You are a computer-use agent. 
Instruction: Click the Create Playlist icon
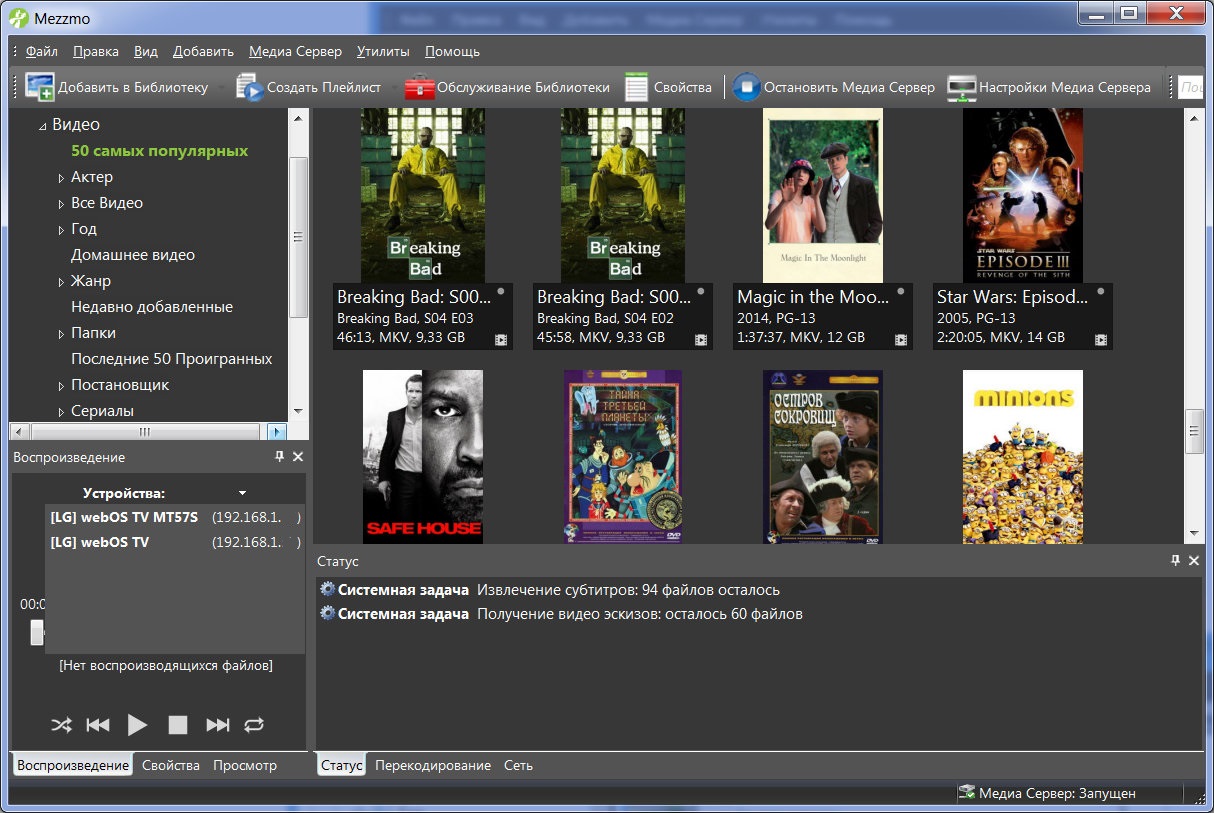click(x=249, y=87)
